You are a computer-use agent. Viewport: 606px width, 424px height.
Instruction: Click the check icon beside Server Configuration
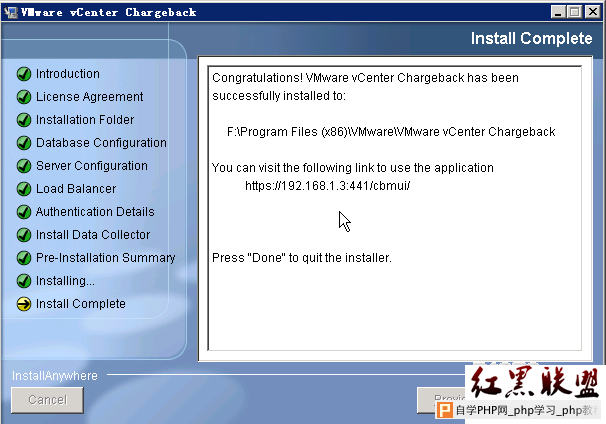pyautogui.click(x=24, y=166)
